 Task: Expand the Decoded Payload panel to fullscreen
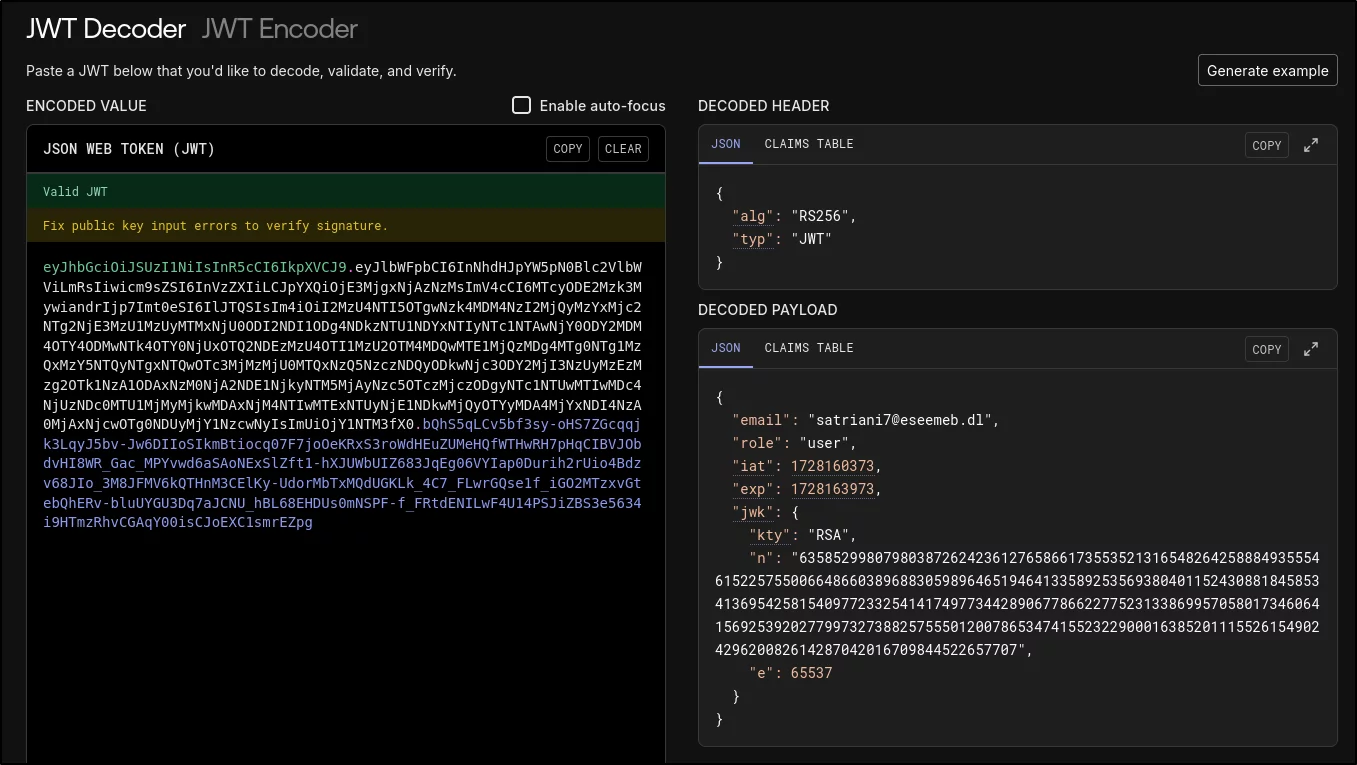pyautogui.click(x=1311, y=349)
